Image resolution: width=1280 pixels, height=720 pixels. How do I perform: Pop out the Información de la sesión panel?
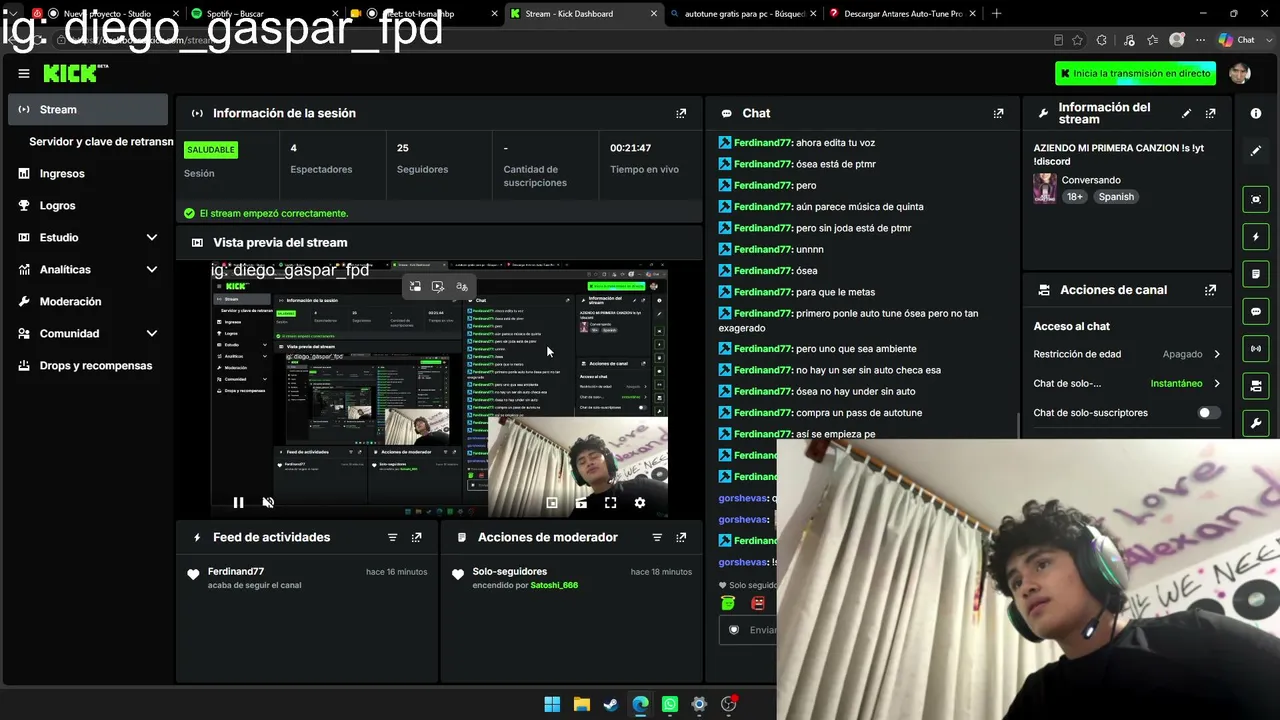point(681,113)
